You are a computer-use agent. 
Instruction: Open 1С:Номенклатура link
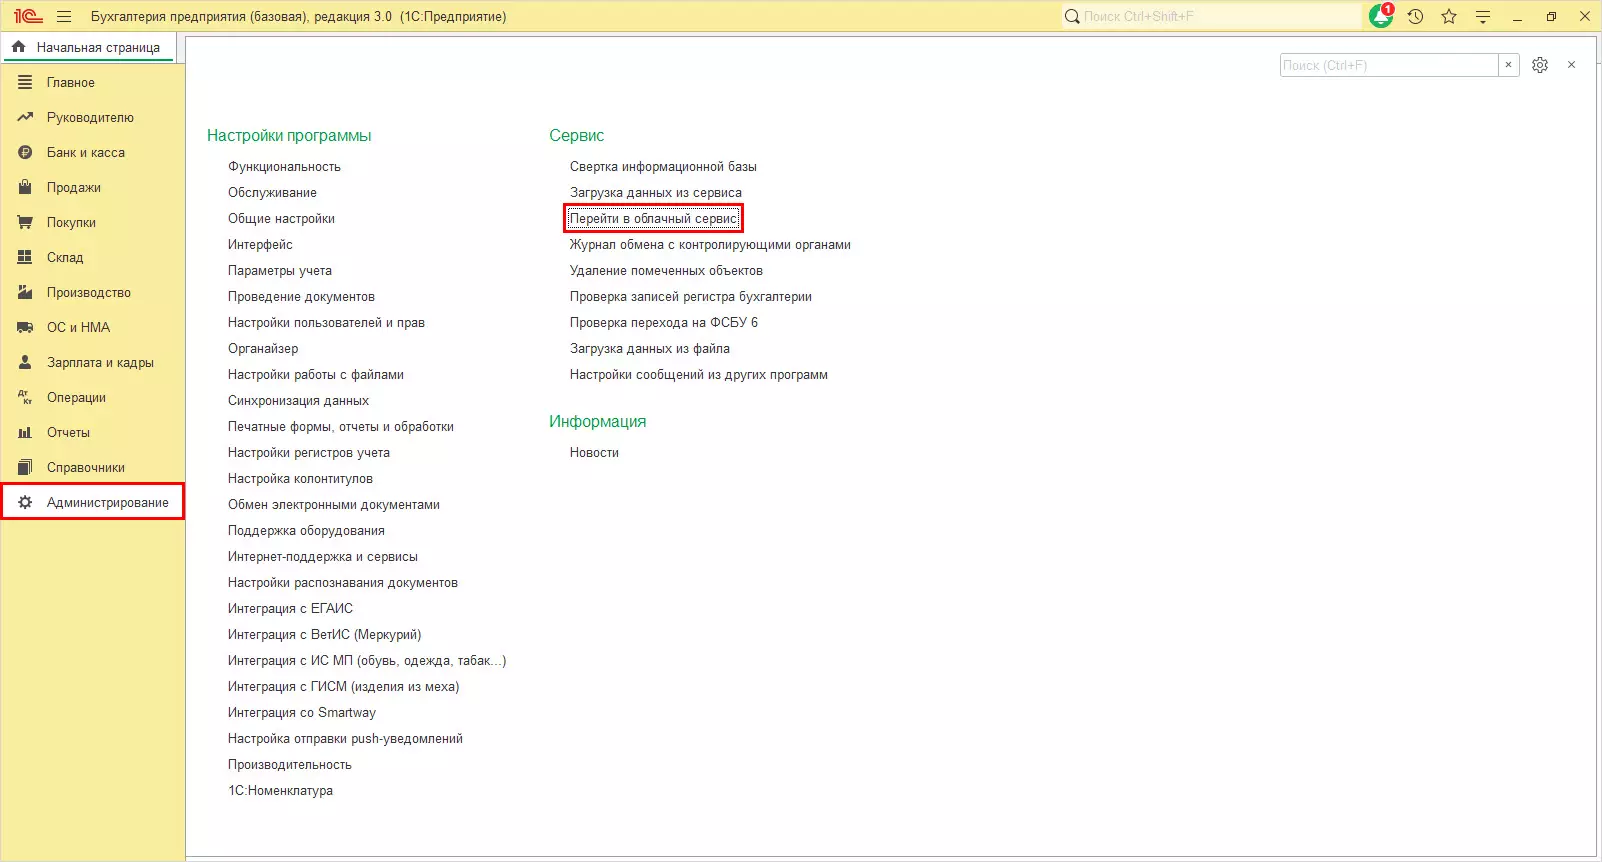tap(280, 790)
